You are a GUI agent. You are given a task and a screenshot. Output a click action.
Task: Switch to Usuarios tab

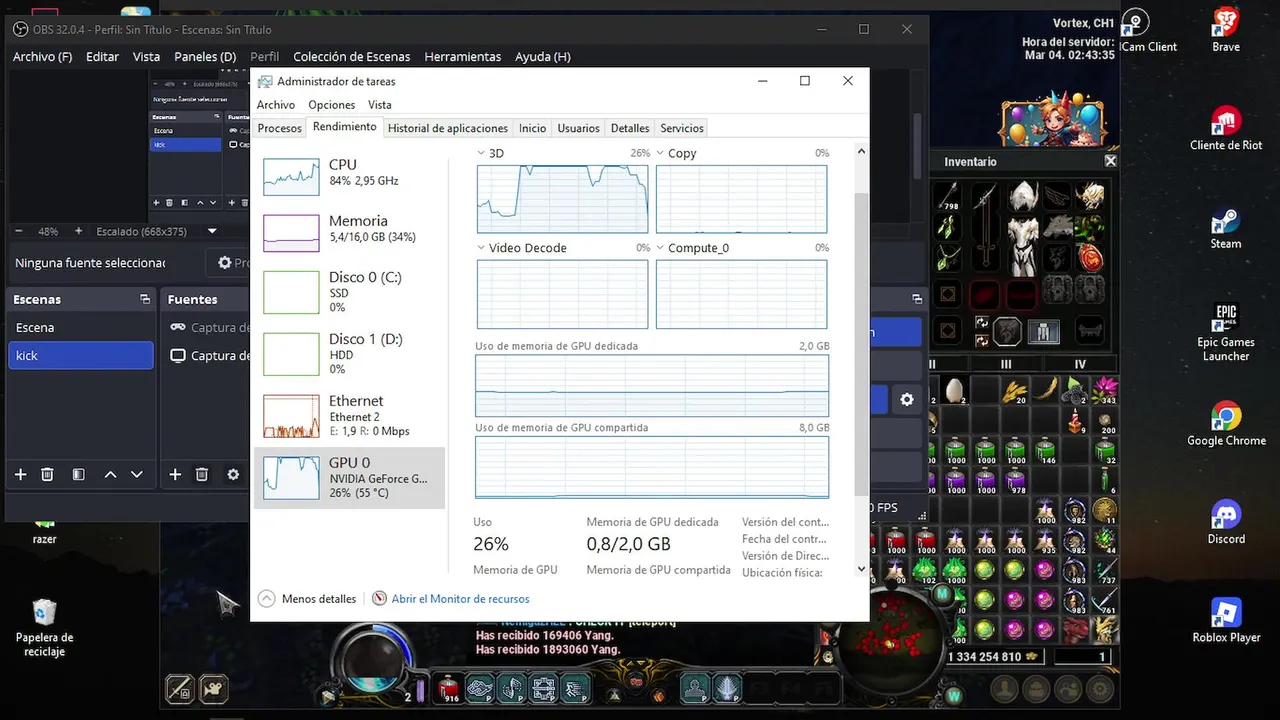click(578, 128)
